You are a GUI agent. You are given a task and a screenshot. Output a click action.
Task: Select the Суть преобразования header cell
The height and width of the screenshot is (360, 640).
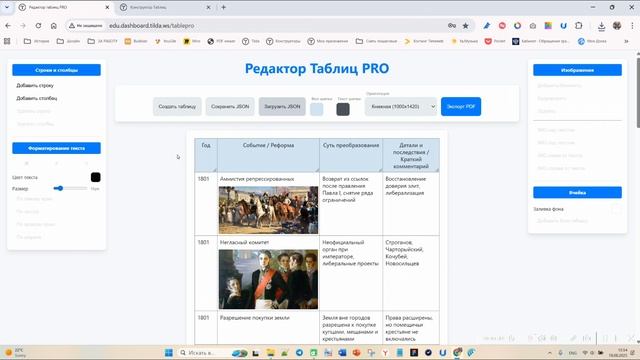pyautogui.click(x=351, y=155)
